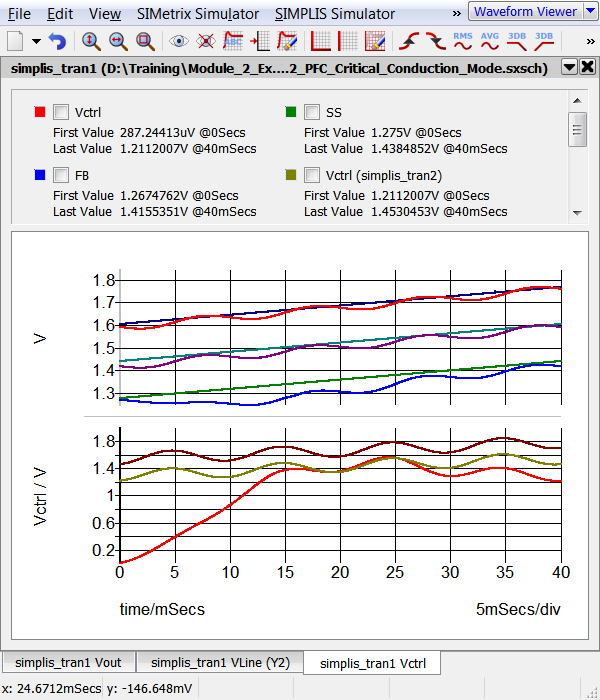
Task: Enable the FB curve checkbox
Action: click(61, 175)
